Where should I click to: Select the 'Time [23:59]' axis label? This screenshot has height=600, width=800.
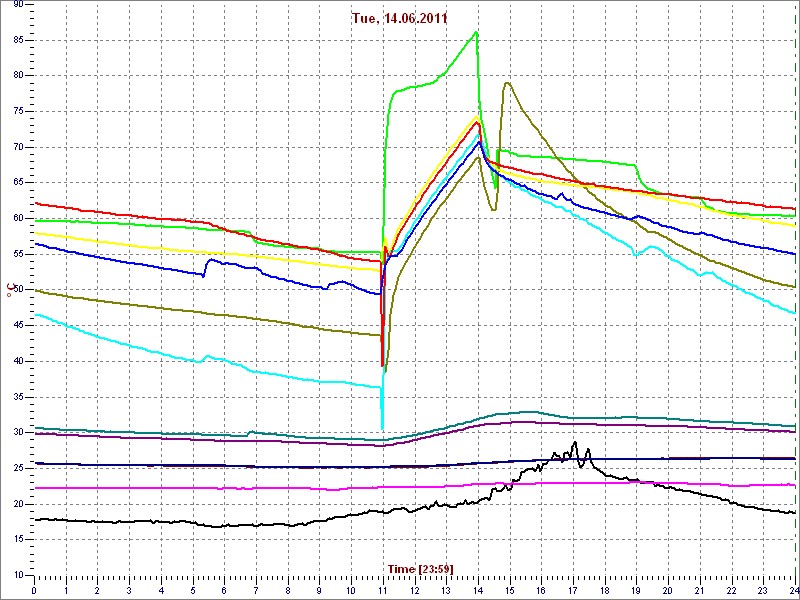coord(420,568)
